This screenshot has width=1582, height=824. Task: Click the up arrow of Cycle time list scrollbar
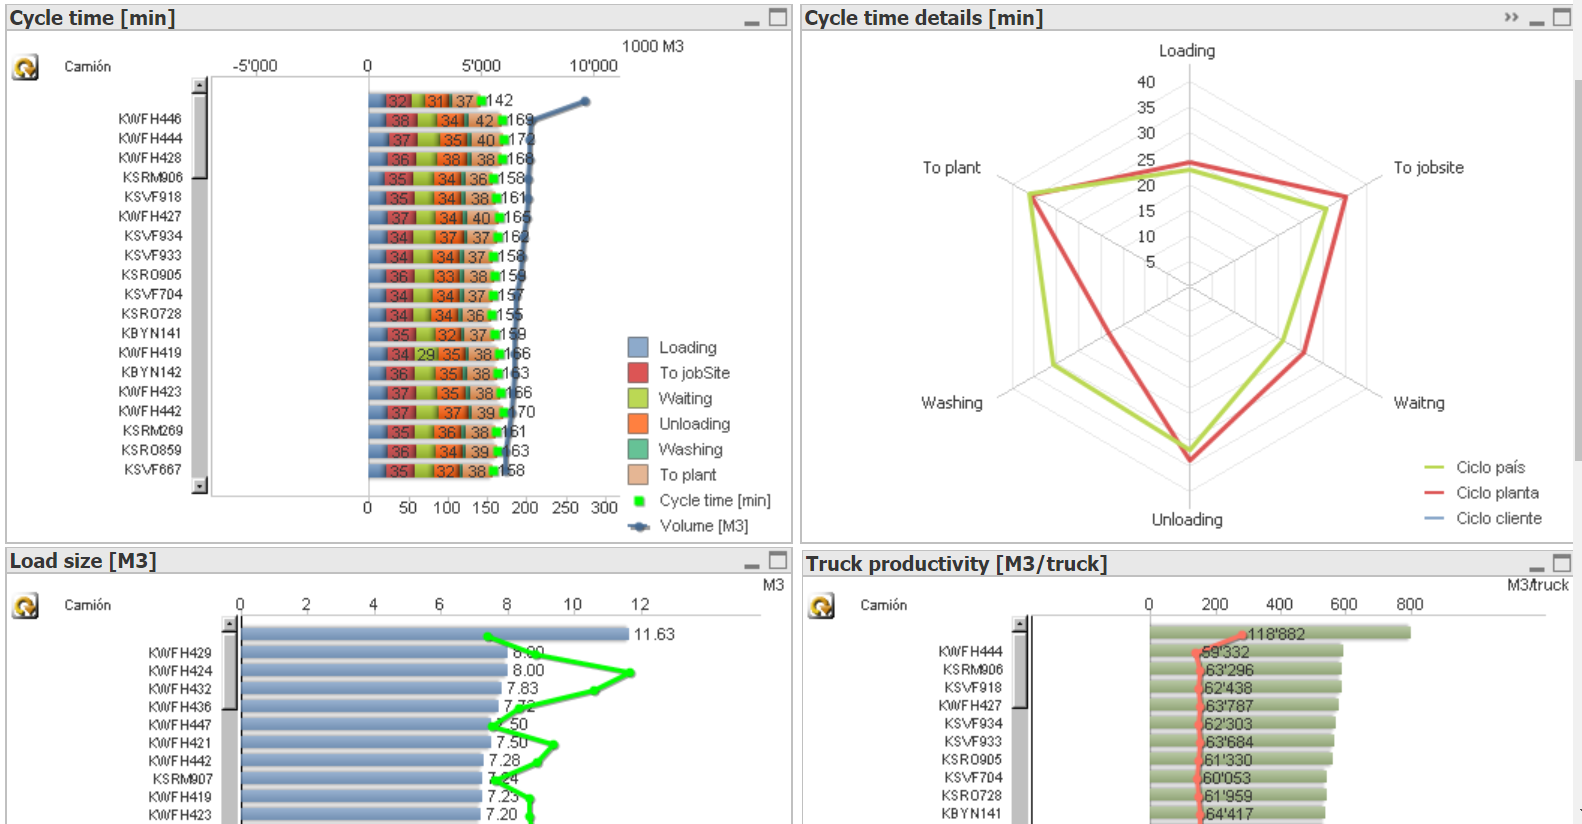click(199, 86)
